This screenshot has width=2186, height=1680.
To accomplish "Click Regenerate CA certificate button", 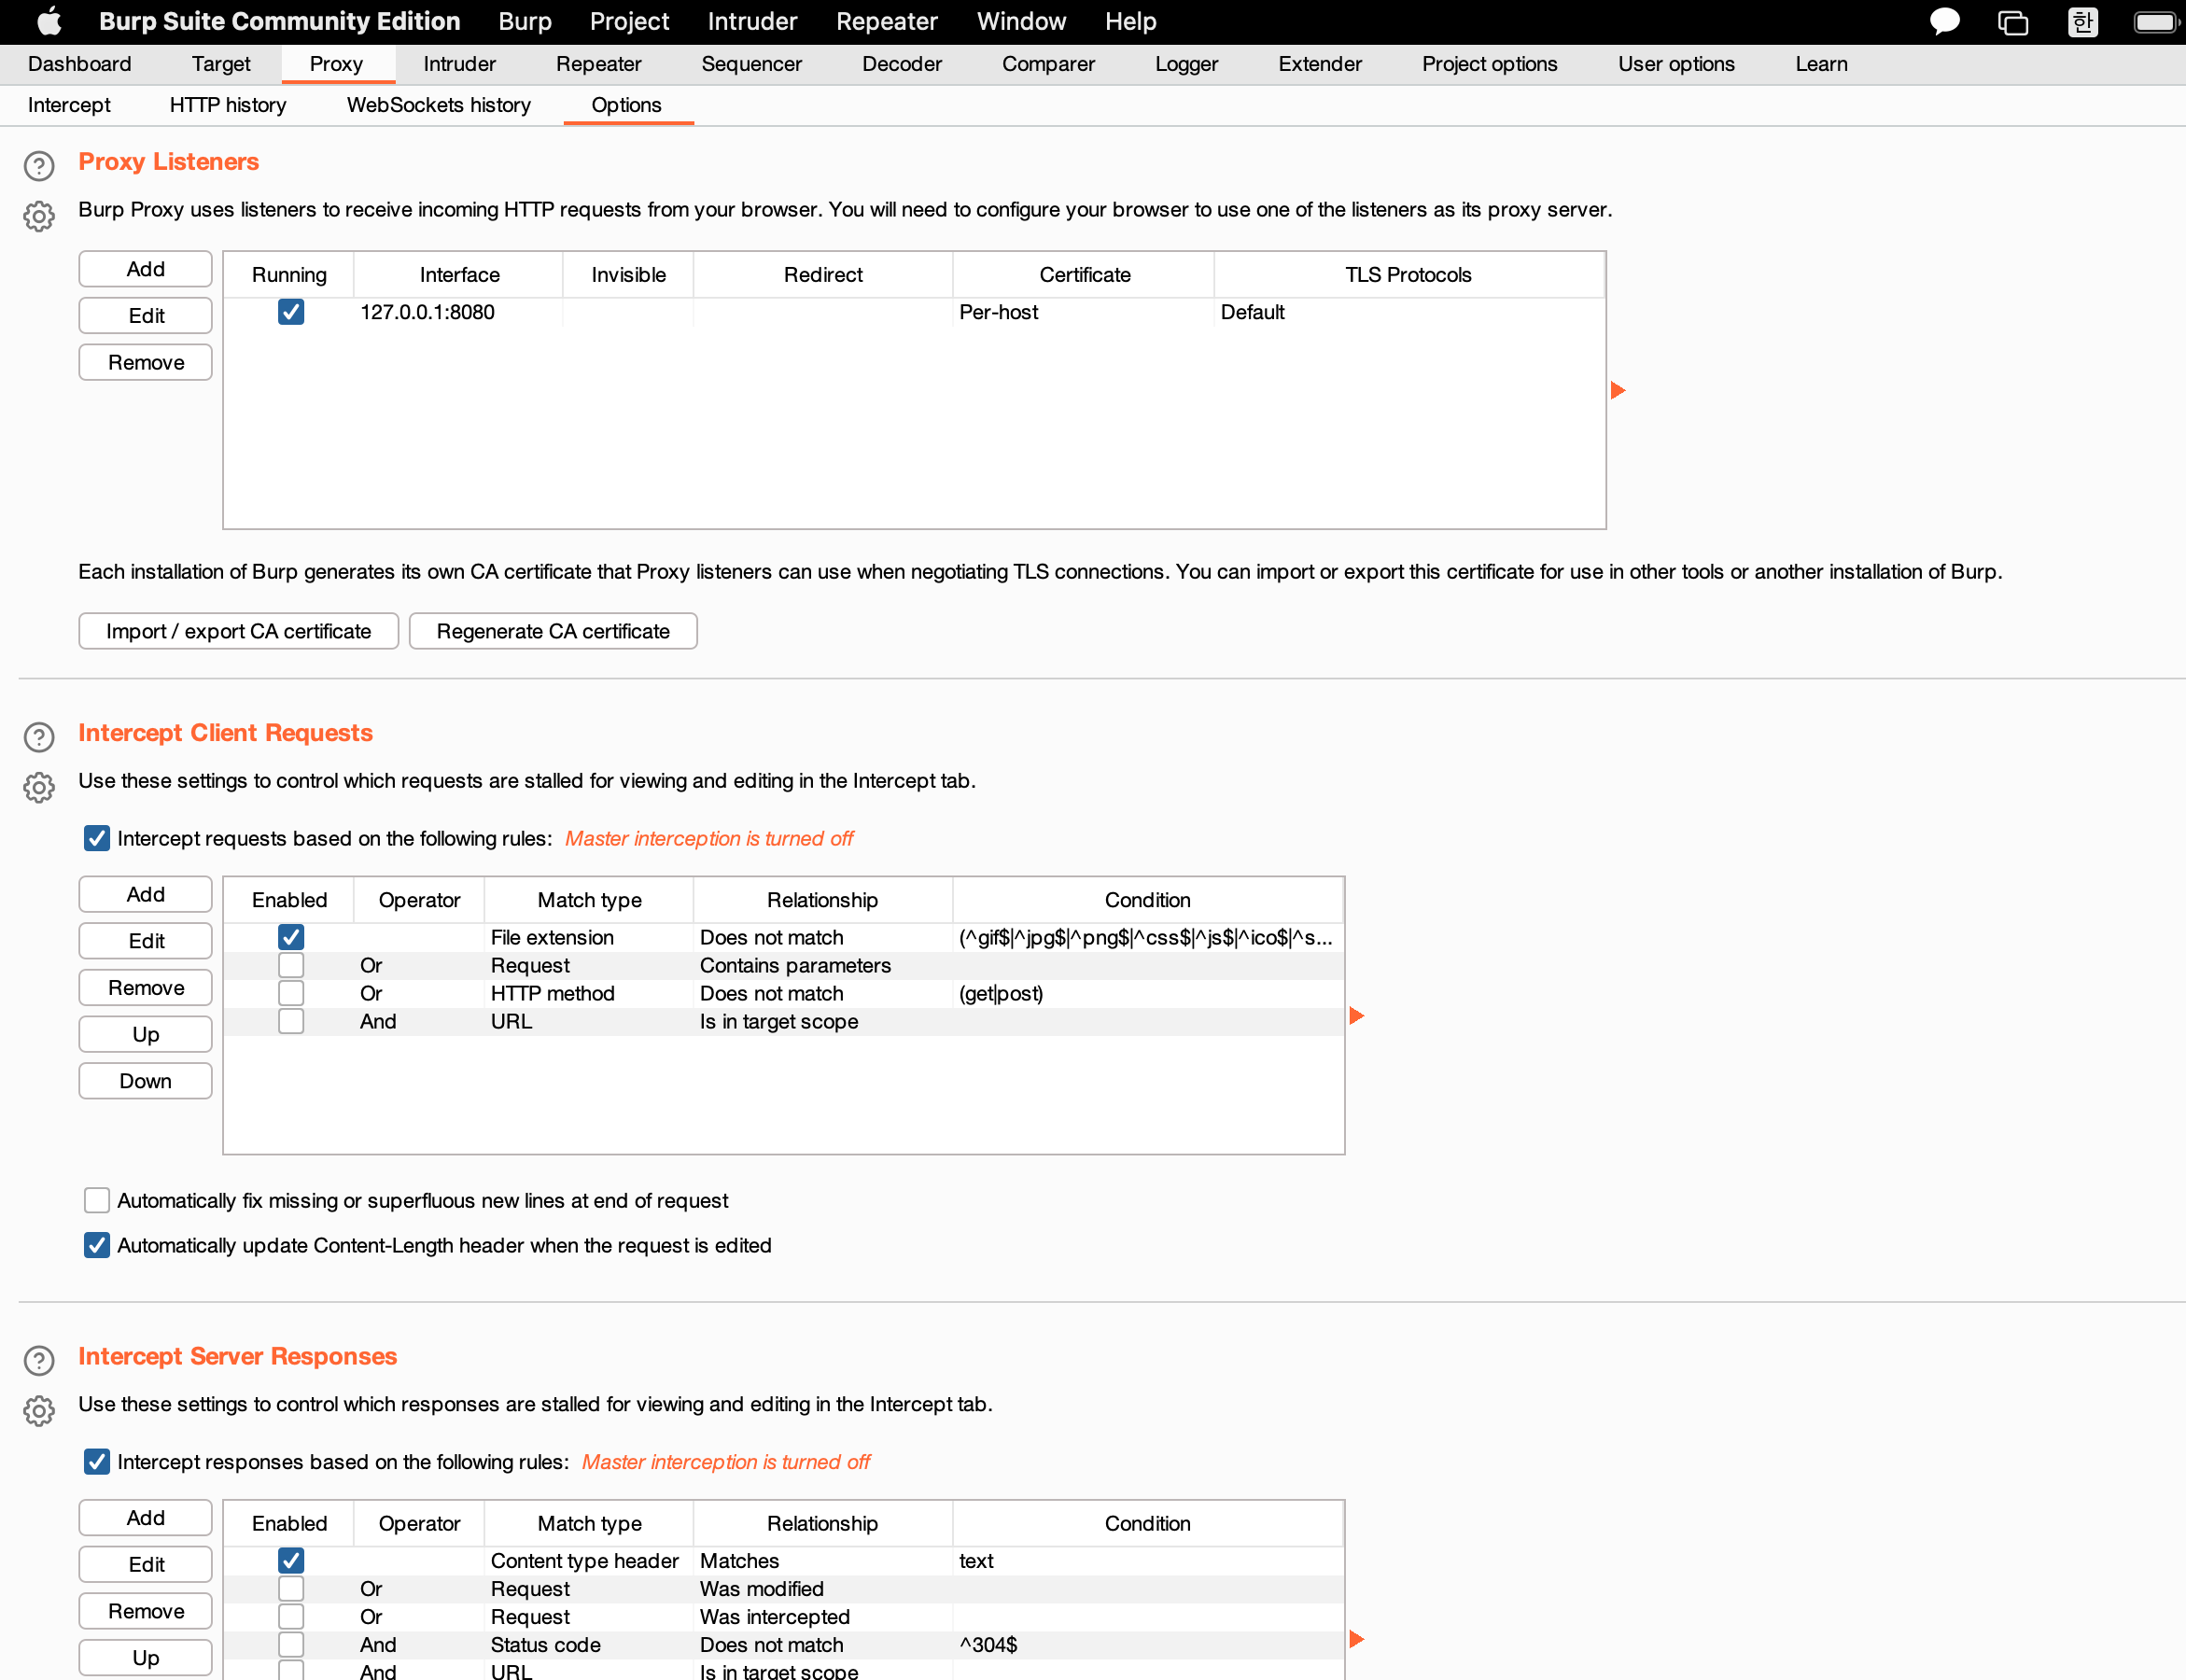I will 553,631.
